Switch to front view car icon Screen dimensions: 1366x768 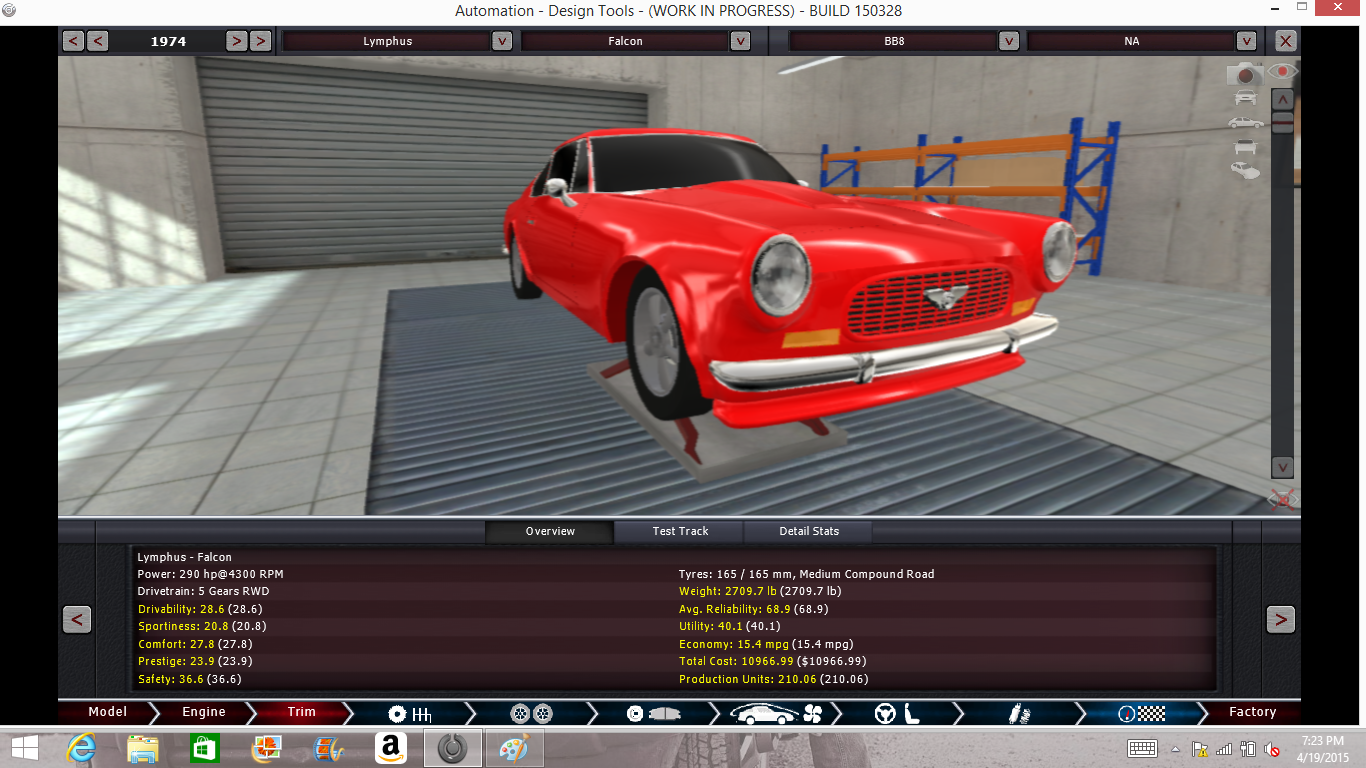point(1245,98)
